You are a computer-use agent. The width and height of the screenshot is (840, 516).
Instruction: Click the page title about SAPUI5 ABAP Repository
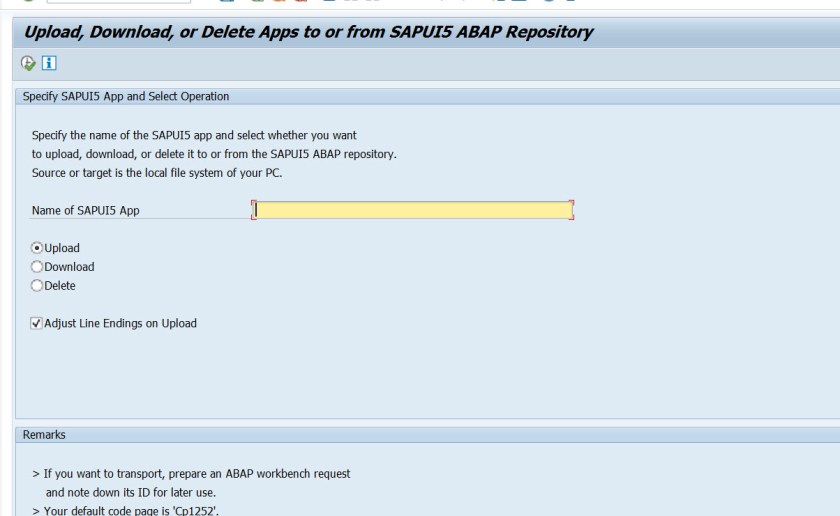pyautogui.click(x=309, y=32)
